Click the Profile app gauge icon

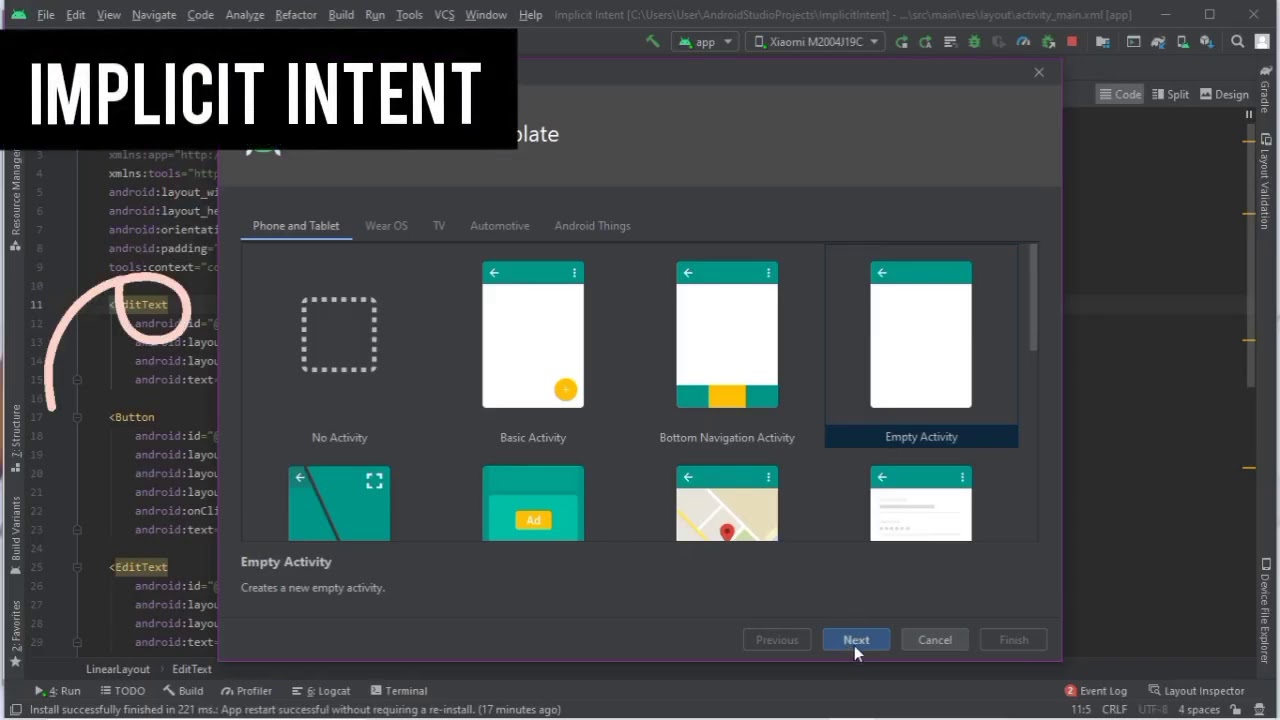click(1023, 41)
